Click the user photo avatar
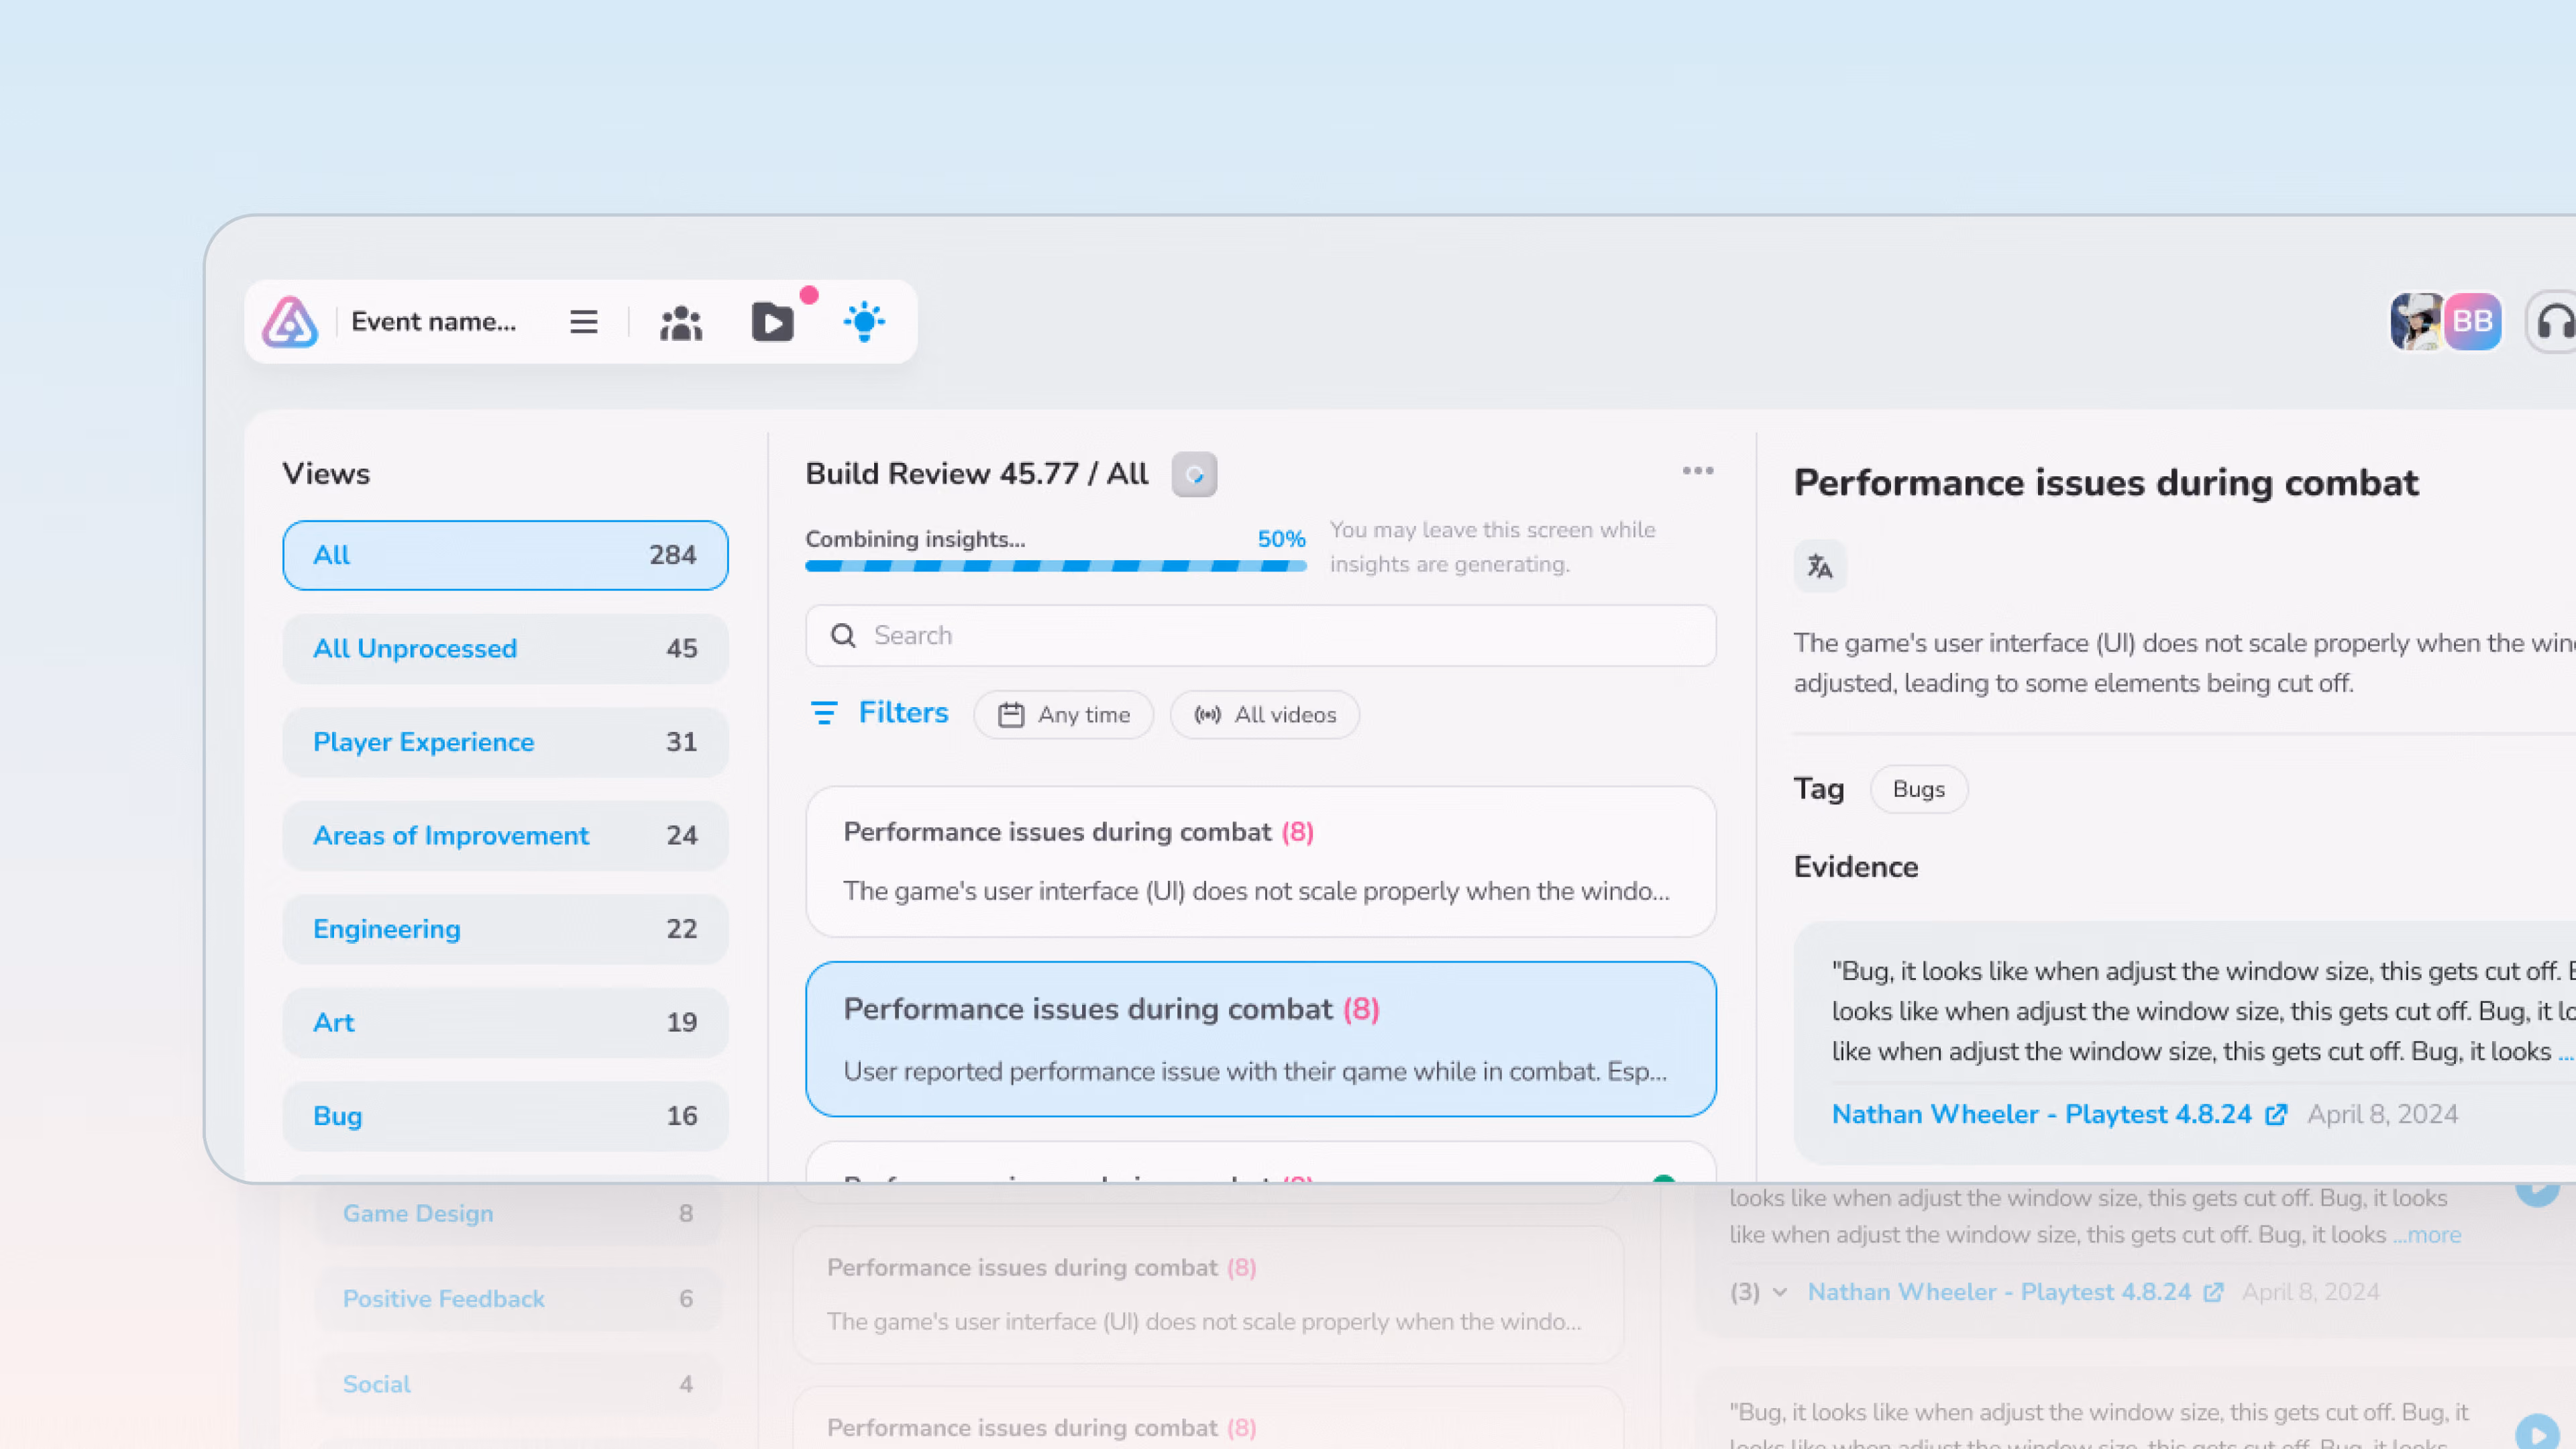The height and width of the screenshot is (1449, 2576). (x=2416, y=322)
